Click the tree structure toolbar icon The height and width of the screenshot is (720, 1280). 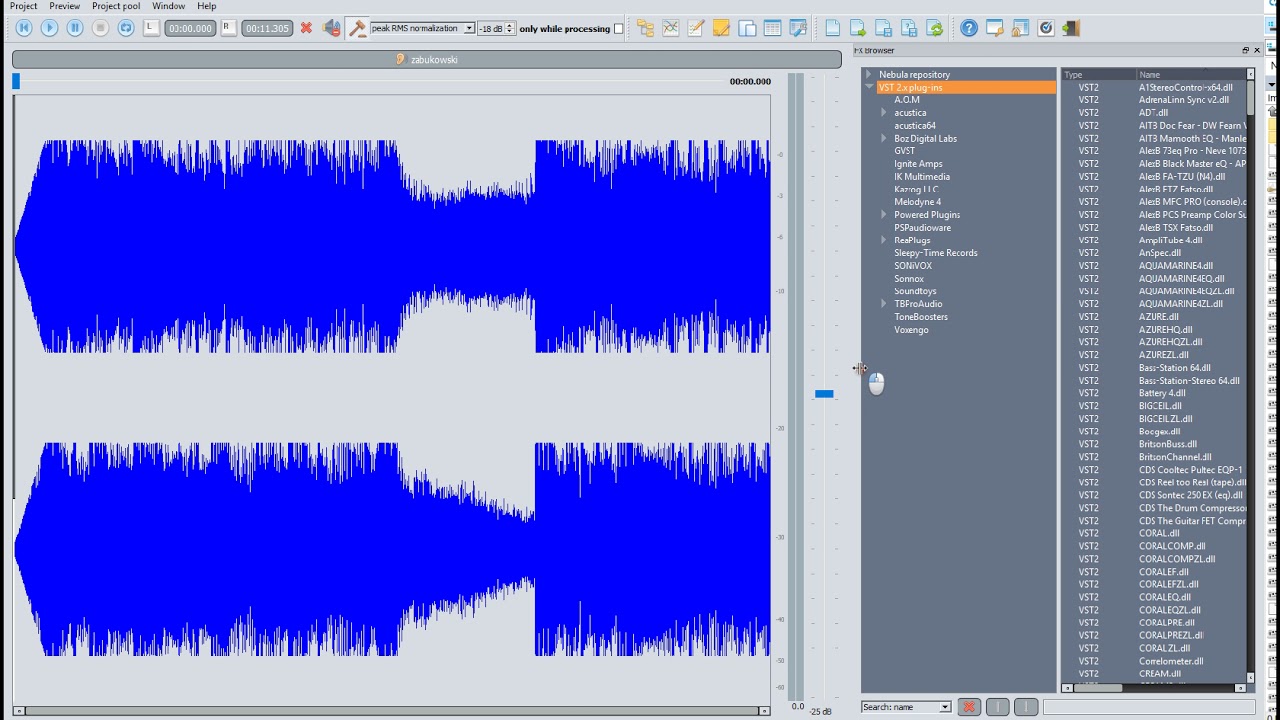pos(645,28)
